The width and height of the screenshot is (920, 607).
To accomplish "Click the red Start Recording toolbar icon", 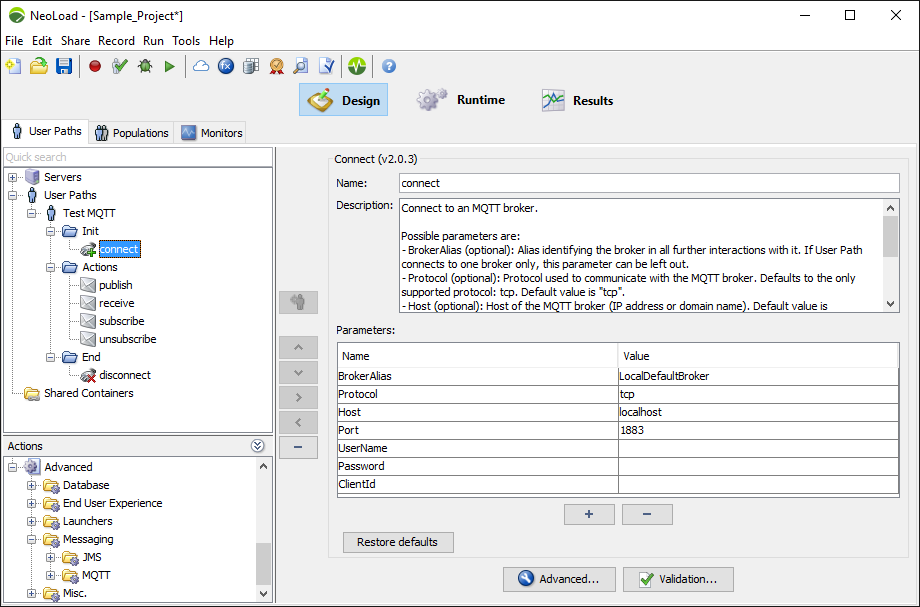I will pos(95,66).
